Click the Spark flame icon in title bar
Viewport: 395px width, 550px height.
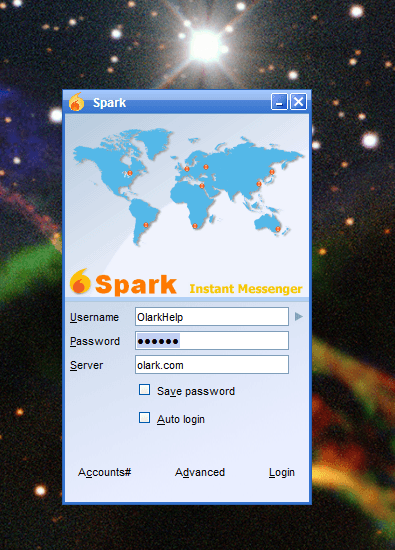(76, 102)
